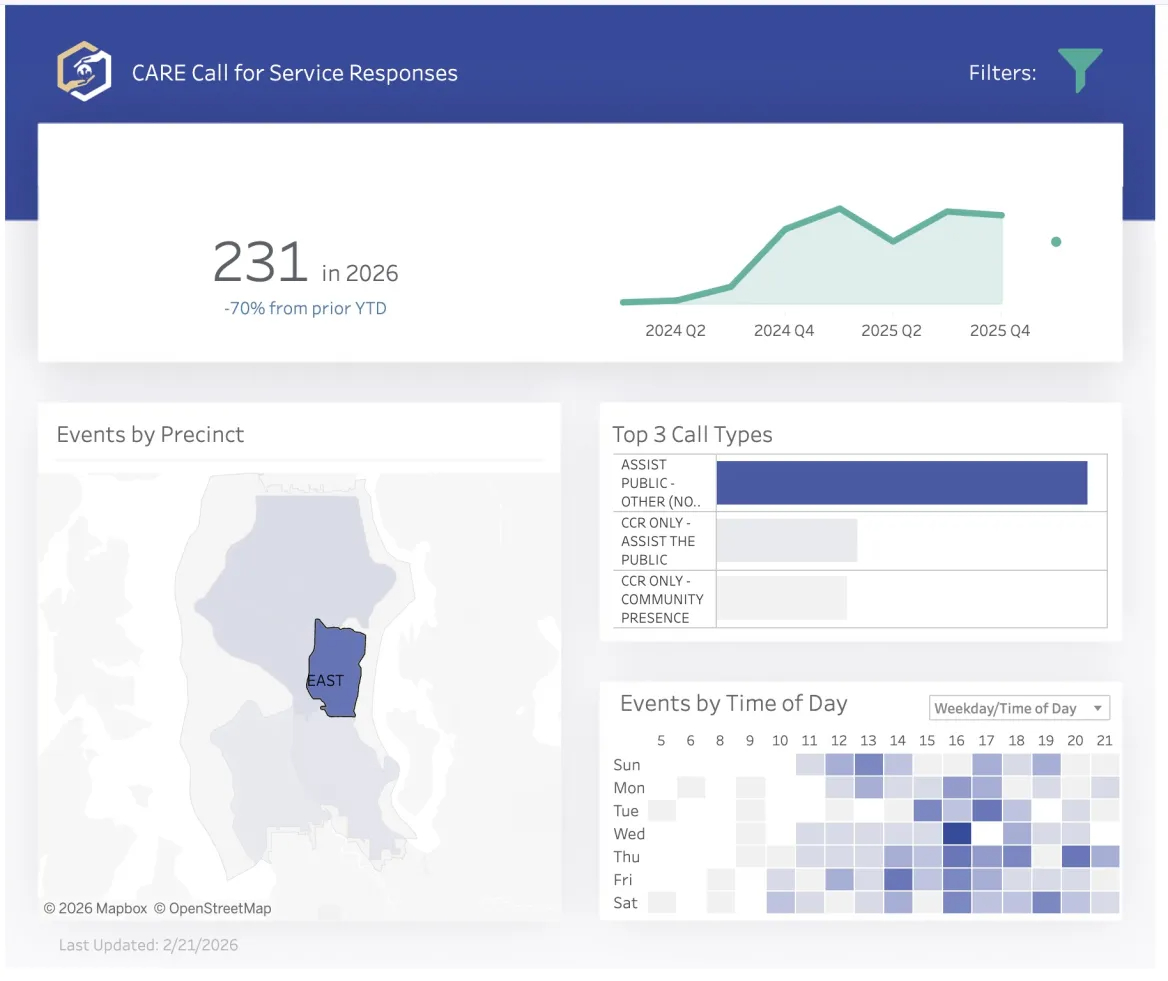
Task: Select the Sat heatmap cell at hour 19
Action: click(1046, 902)
